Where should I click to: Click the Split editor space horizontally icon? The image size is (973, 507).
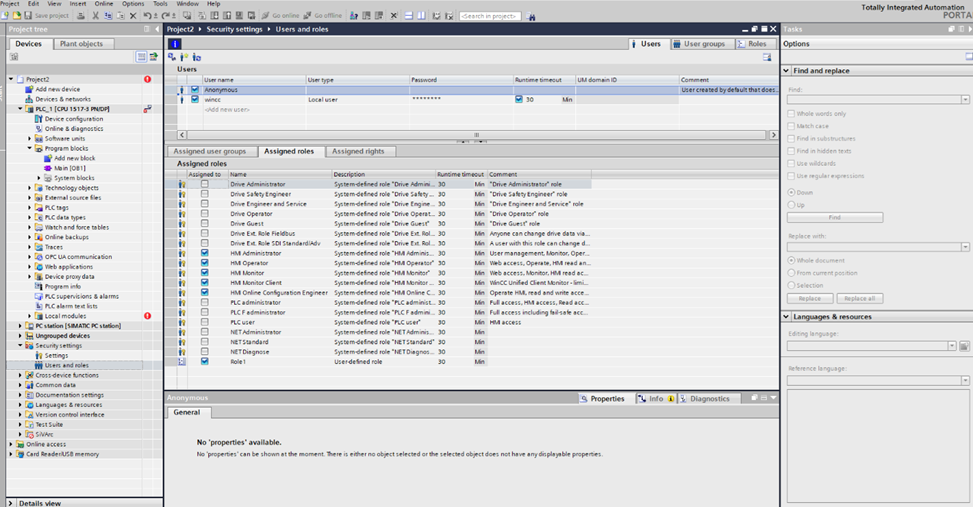coord(409,16)
